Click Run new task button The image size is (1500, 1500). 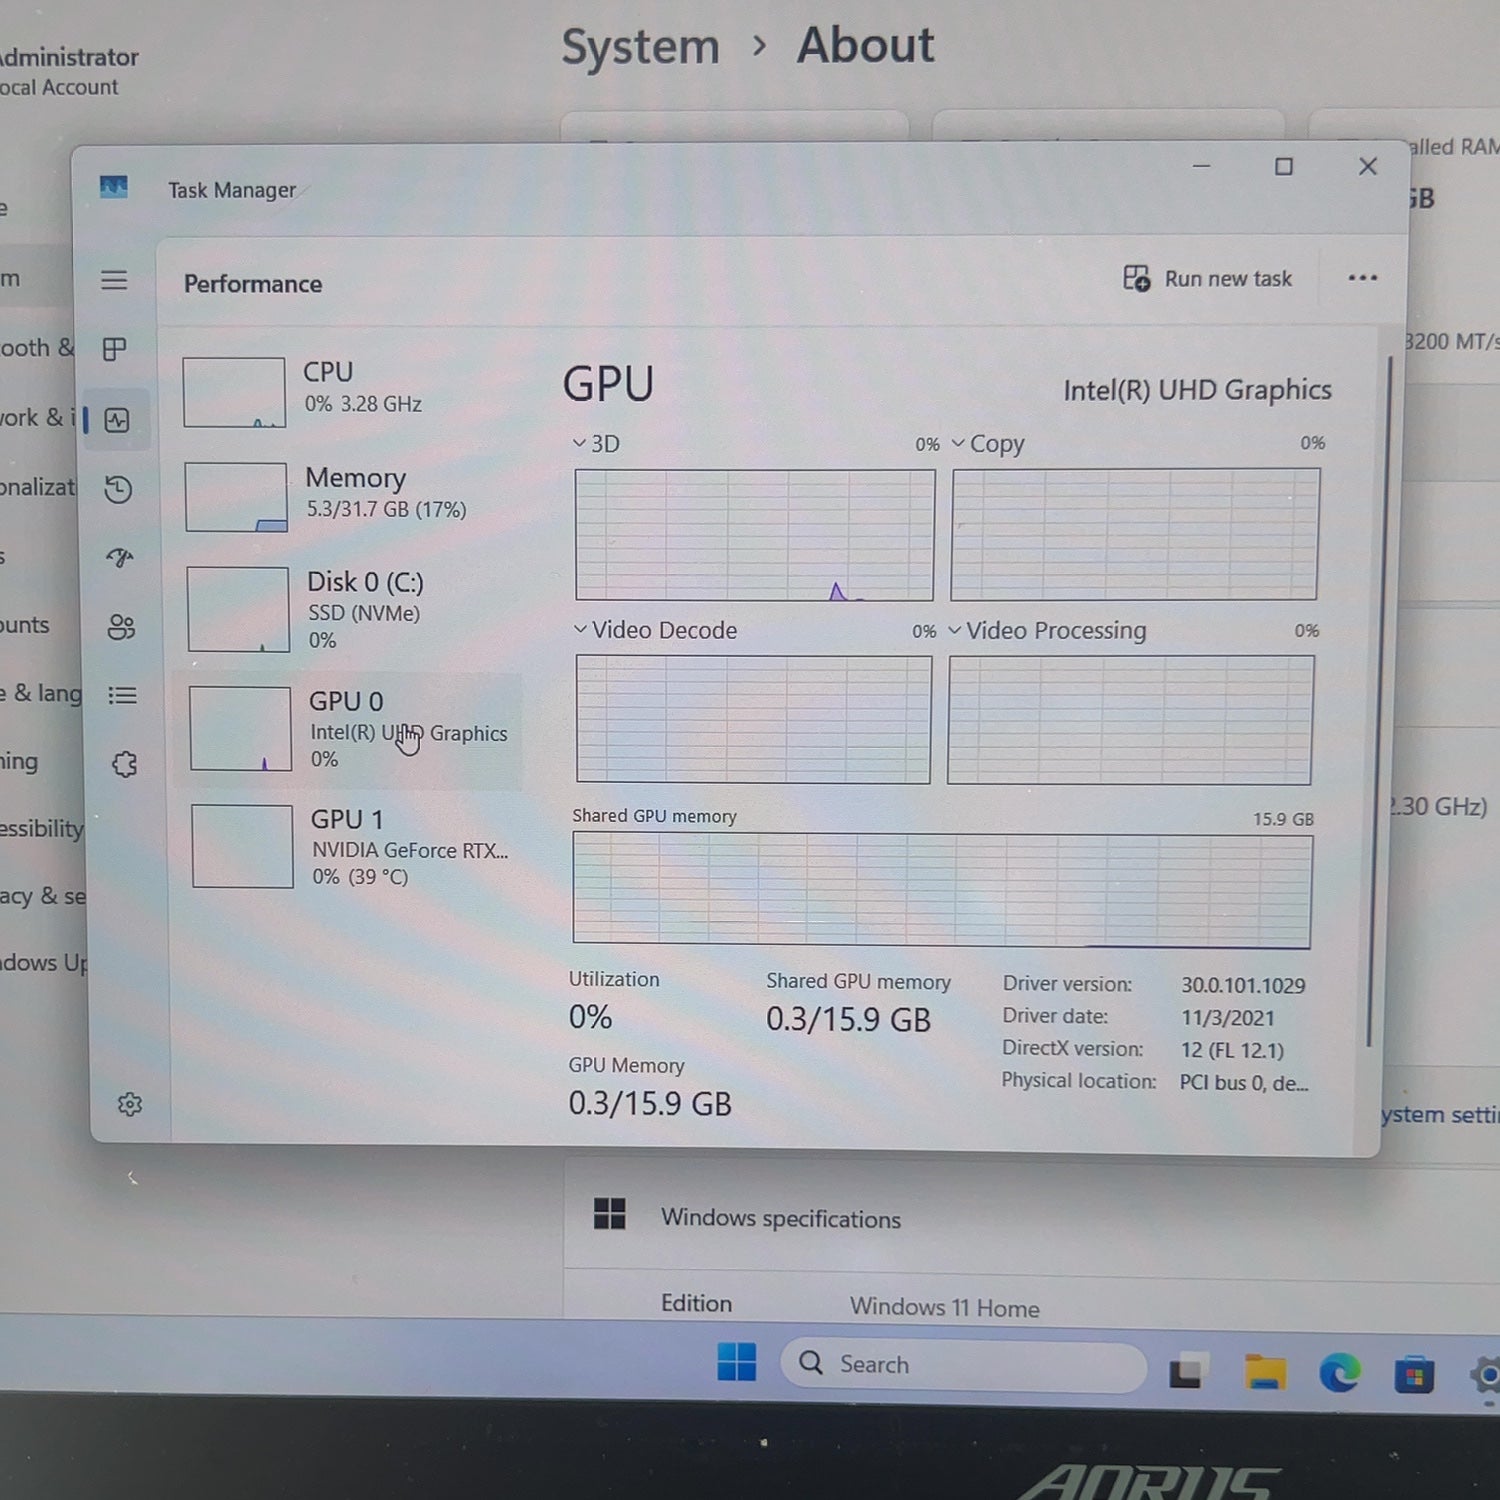1207,279
